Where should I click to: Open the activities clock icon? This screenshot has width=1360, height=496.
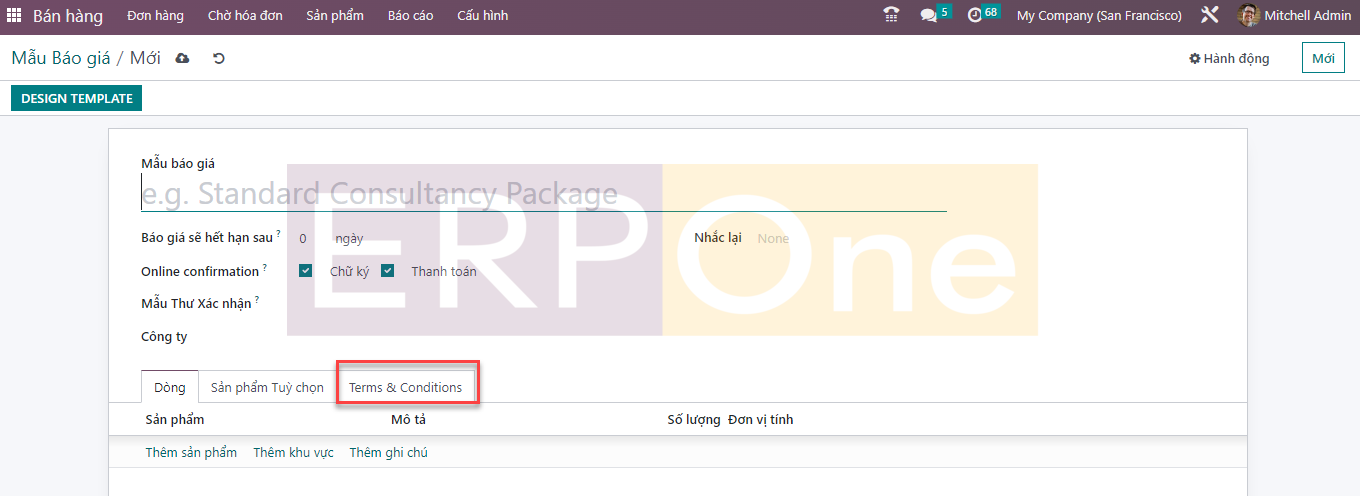975,16
